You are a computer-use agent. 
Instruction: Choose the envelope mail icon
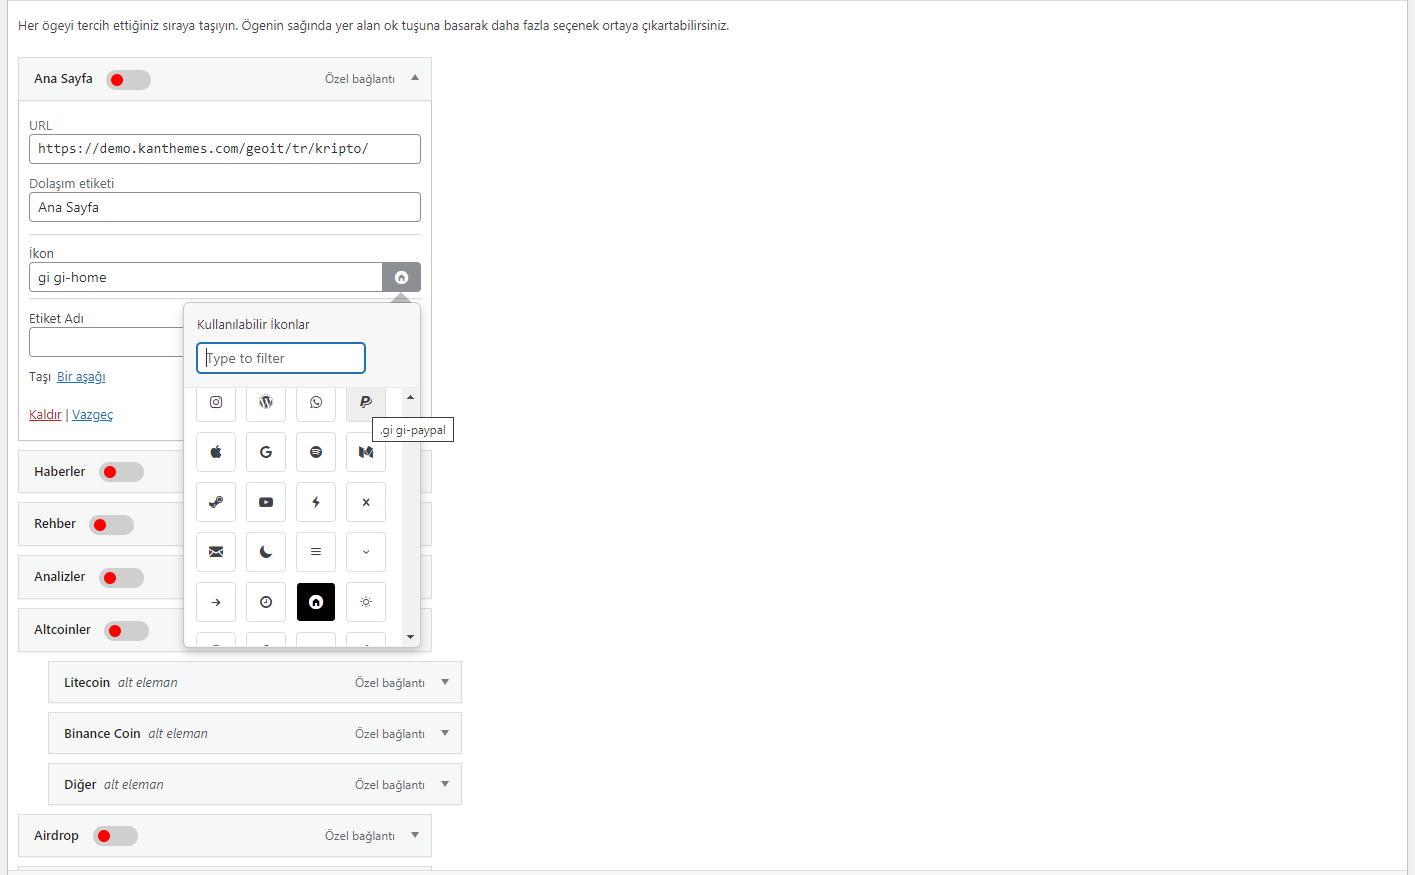pos(216,552)
